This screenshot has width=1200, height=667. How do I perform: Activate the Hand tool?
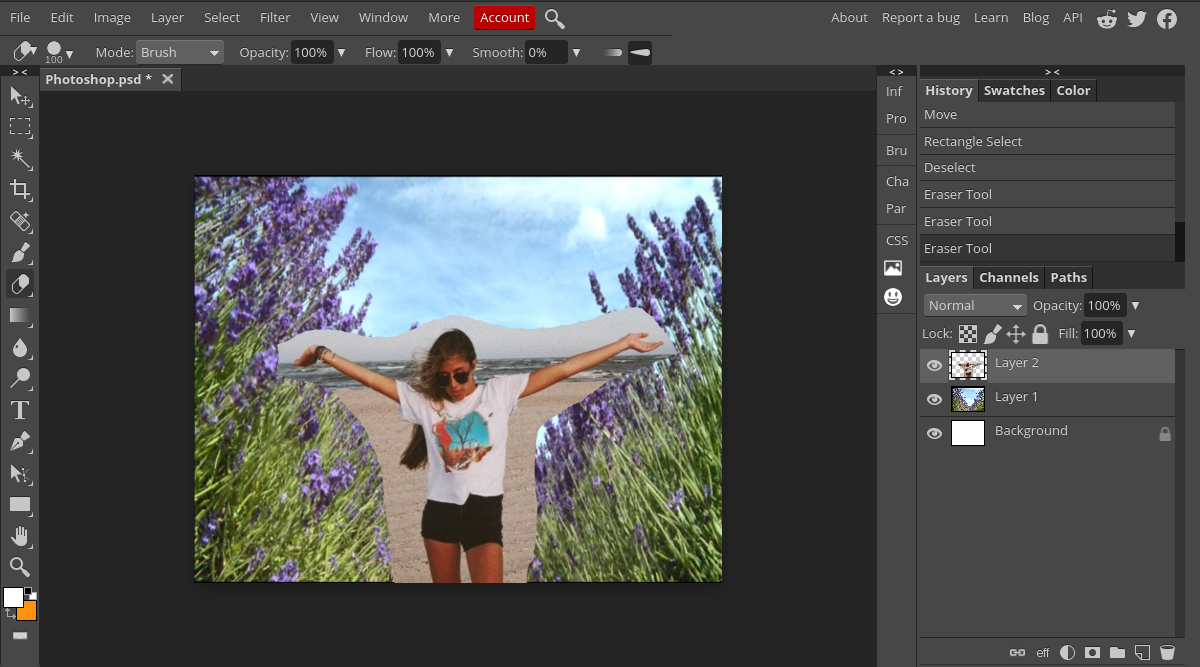20,536
